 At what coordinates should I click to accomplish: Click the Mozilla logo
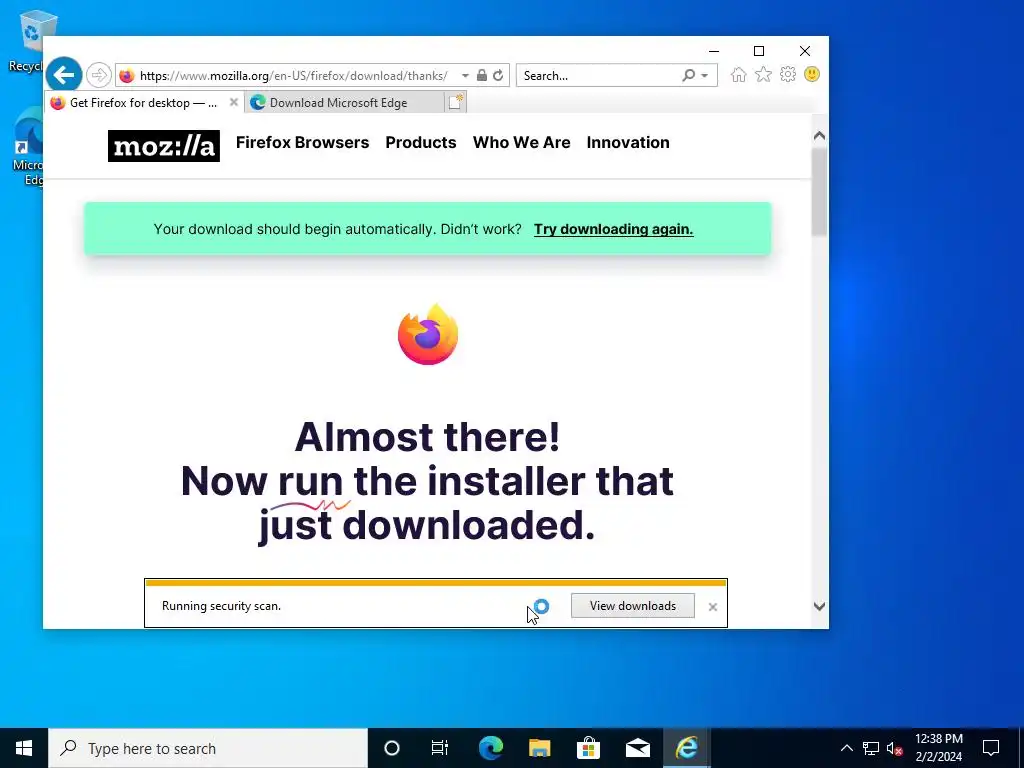pyautogui.click(x=164, y=146)
